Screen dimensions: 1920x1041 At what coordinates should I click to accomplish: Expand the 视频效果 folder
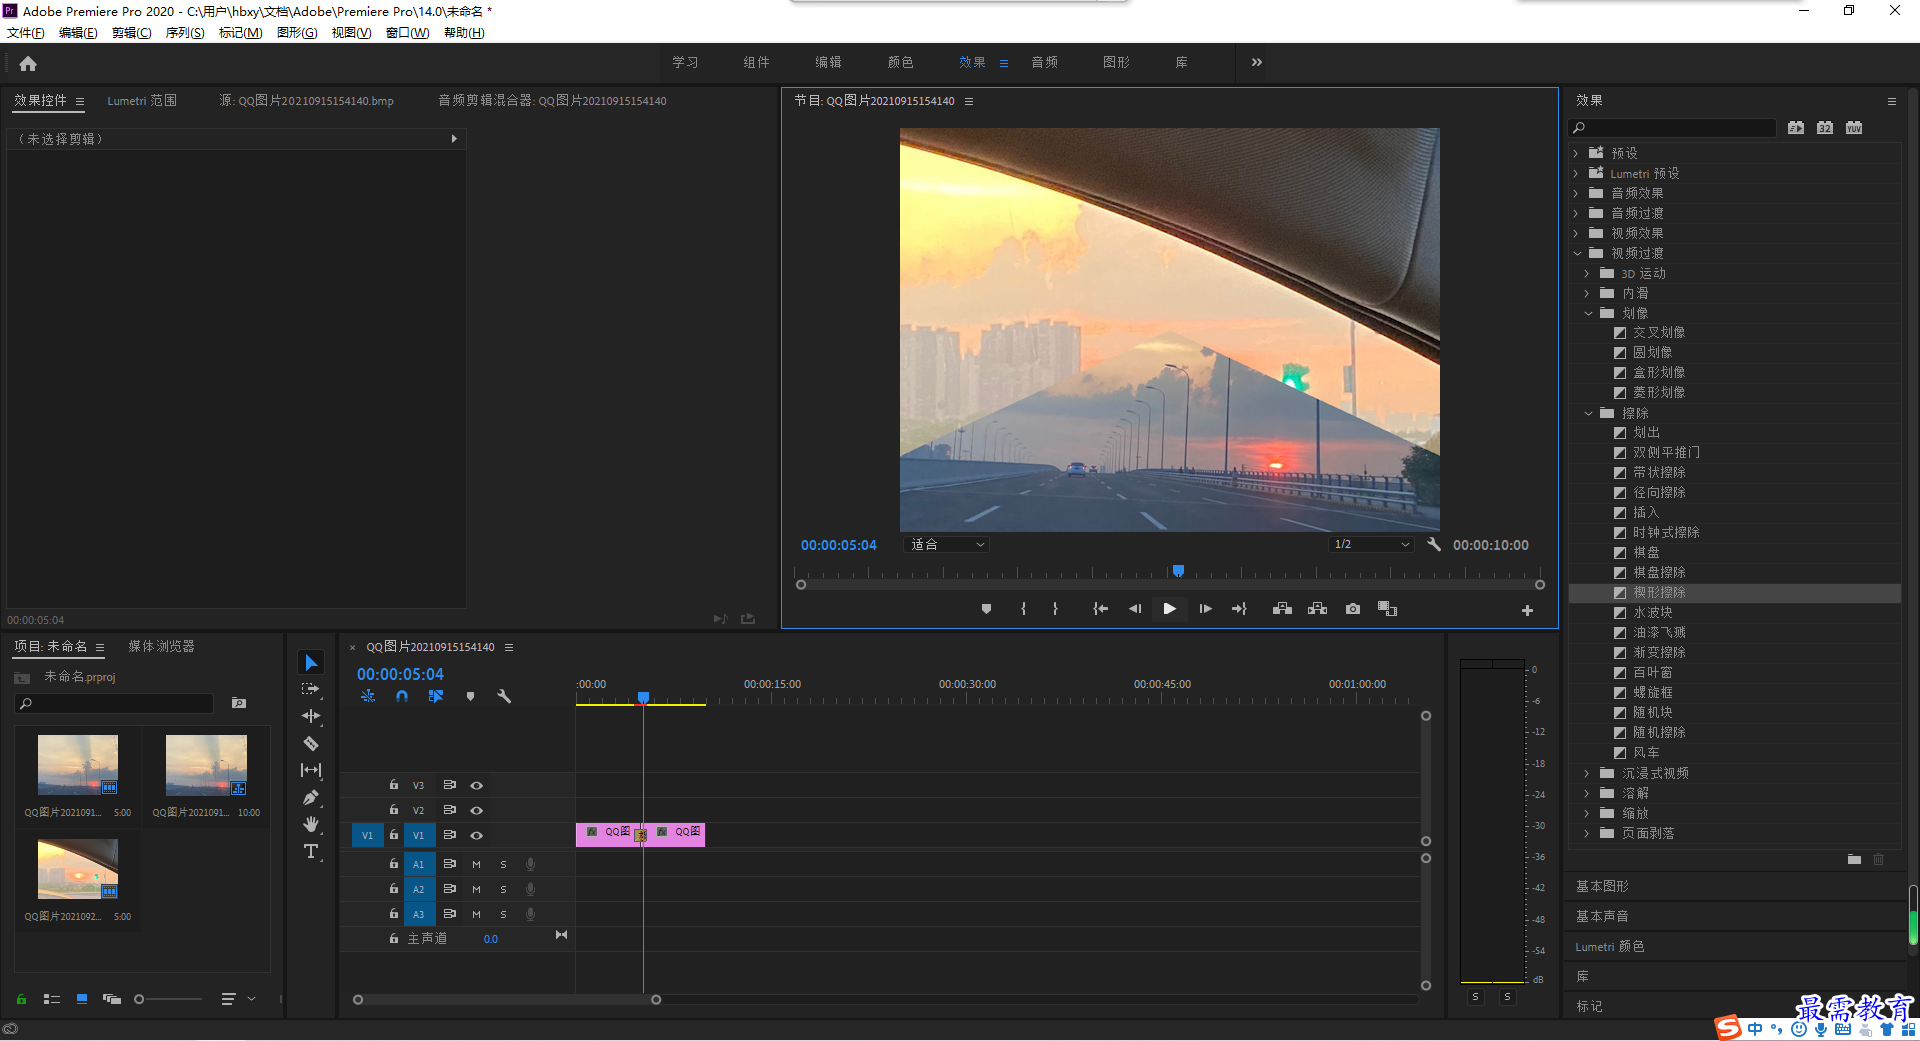pyautogui.click(x=1576, y=233)
